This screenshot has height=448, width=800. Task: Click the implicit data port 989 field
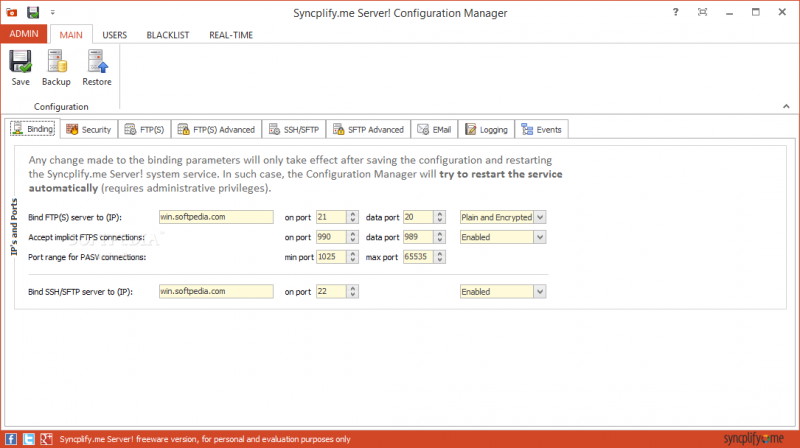418,237
